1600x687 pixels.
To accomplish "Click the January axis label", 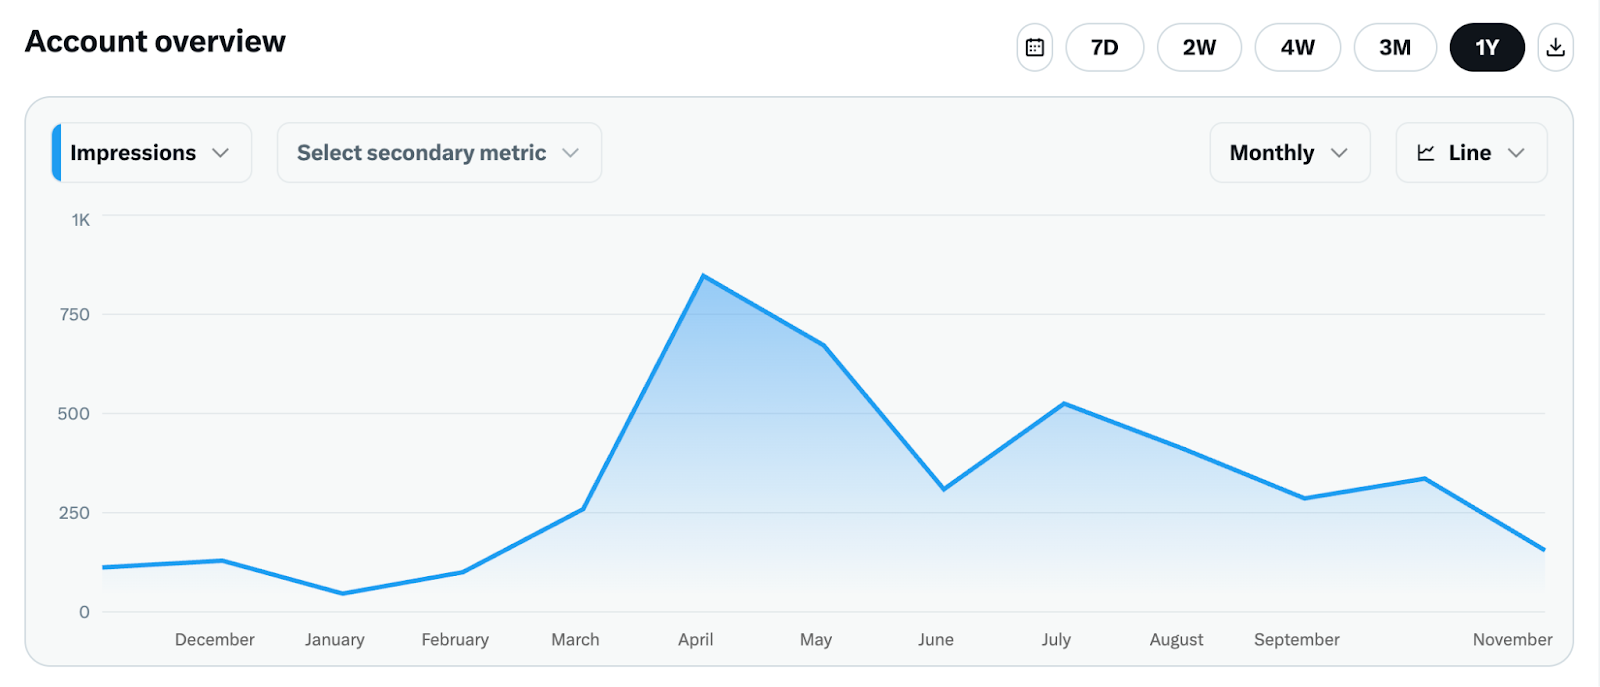I will pyautogui.click(x=335, y=640).
